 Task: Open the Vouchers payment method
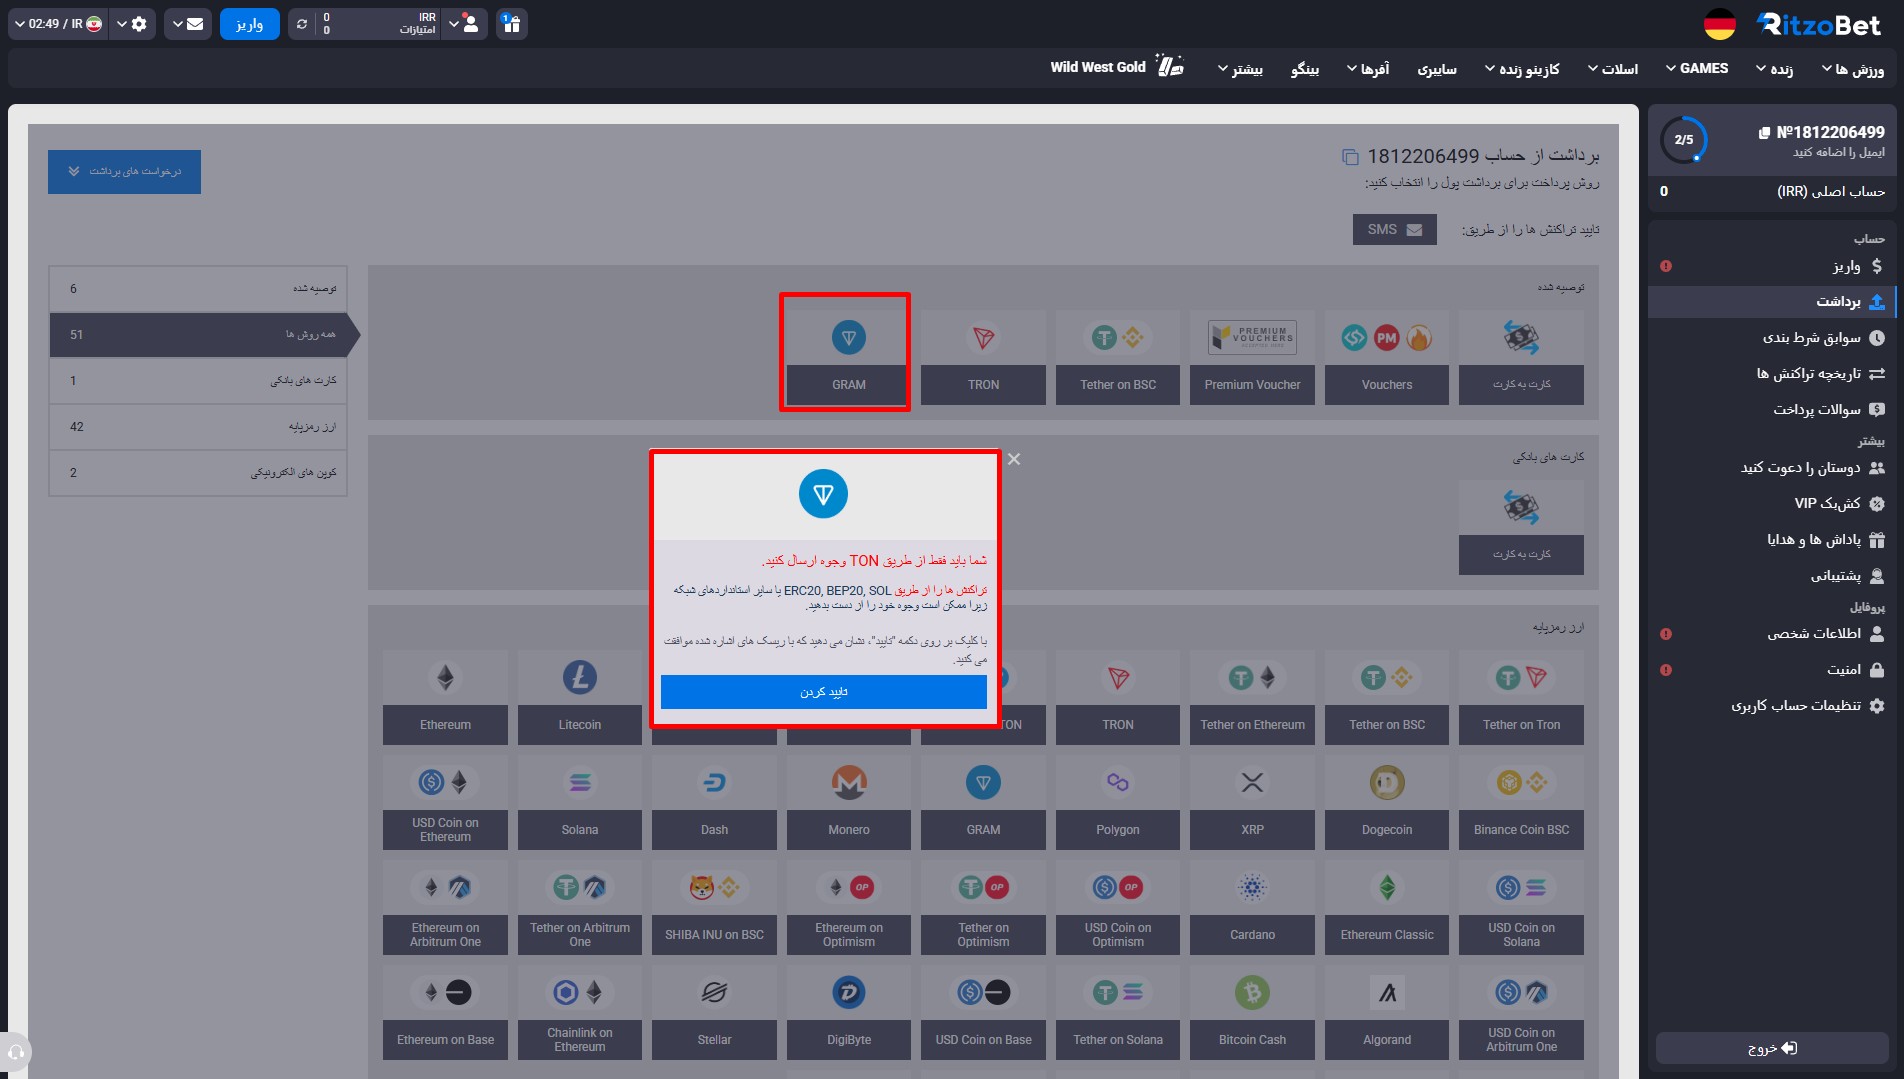click(x=1387, y=357)
